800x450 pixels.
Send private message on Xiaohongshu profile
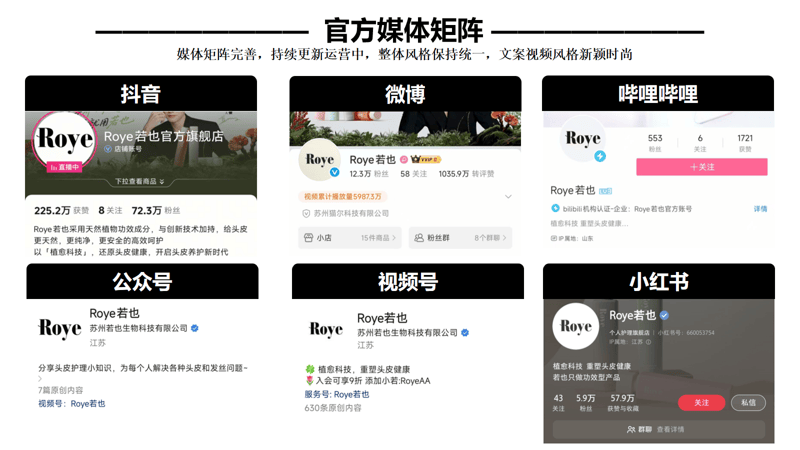(748, 402)
